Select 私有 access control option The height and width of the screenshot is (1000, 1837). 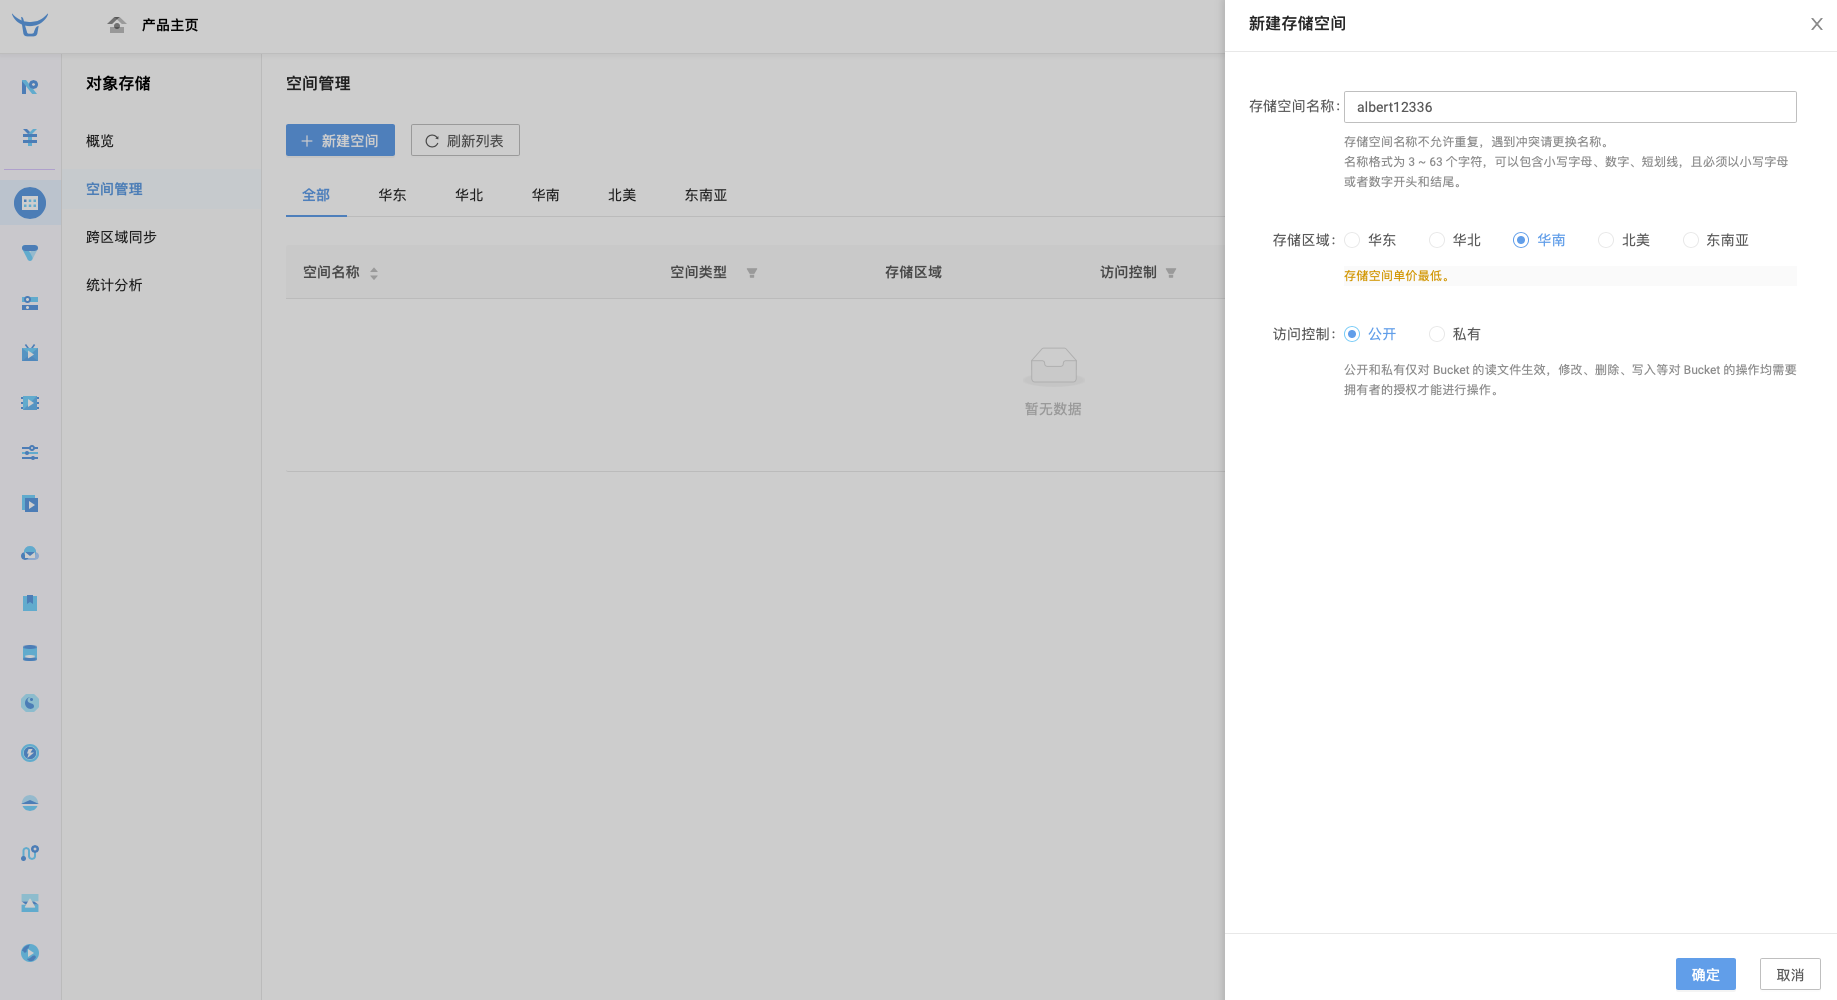[x=1437, y=333]
